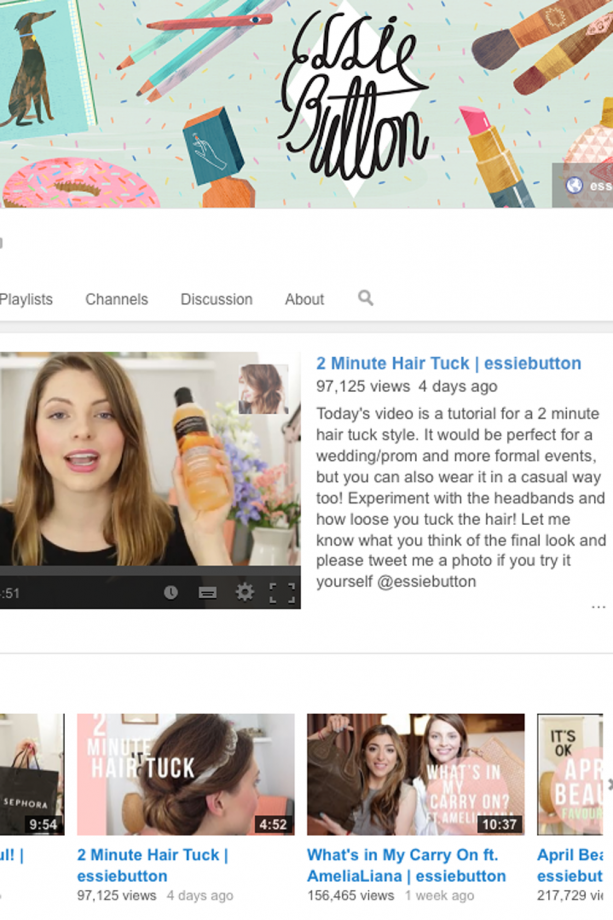The width and height of the screenshot is (613, 920).
Task: Click '2 Minute Hair Tuck | essiebutton' link below thumbnail
Action: (x=153, y=865)
